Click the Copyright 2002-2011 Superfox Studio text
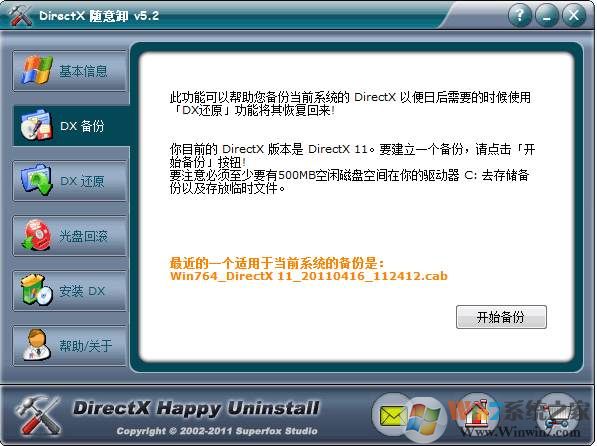 [217, 431]
